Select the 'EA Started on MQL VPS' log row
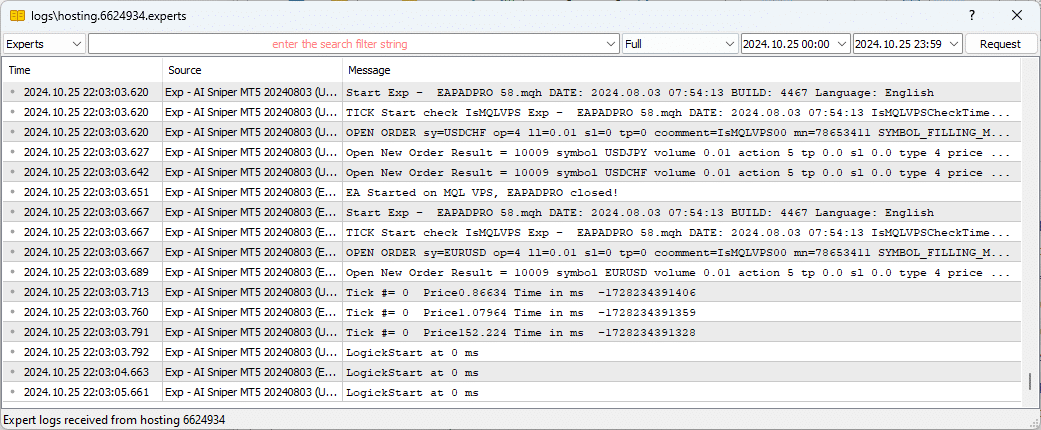The height and width of the screenshot is (430, 1041). pyautogui.click(x=482, y=192)
